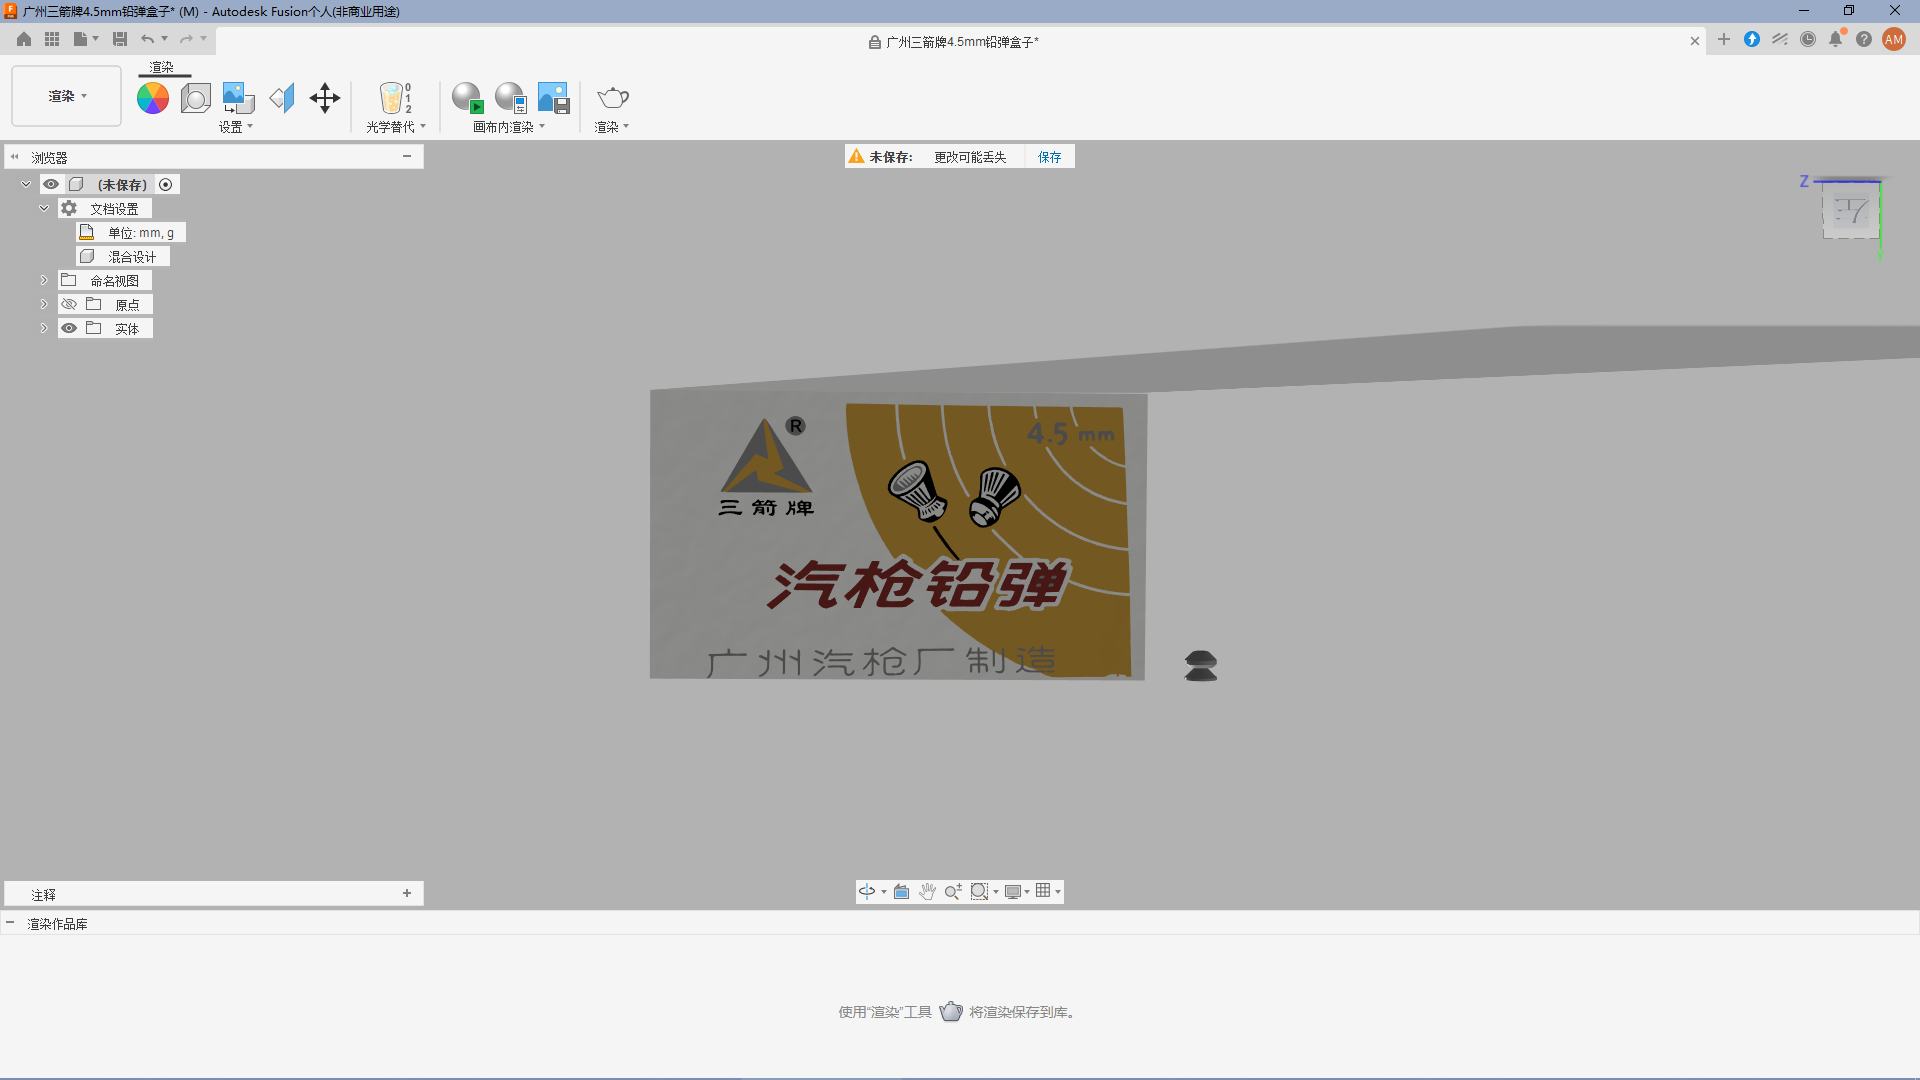Expand the 命名视图 folder
1920x1080 pixels.
(44, 280)
